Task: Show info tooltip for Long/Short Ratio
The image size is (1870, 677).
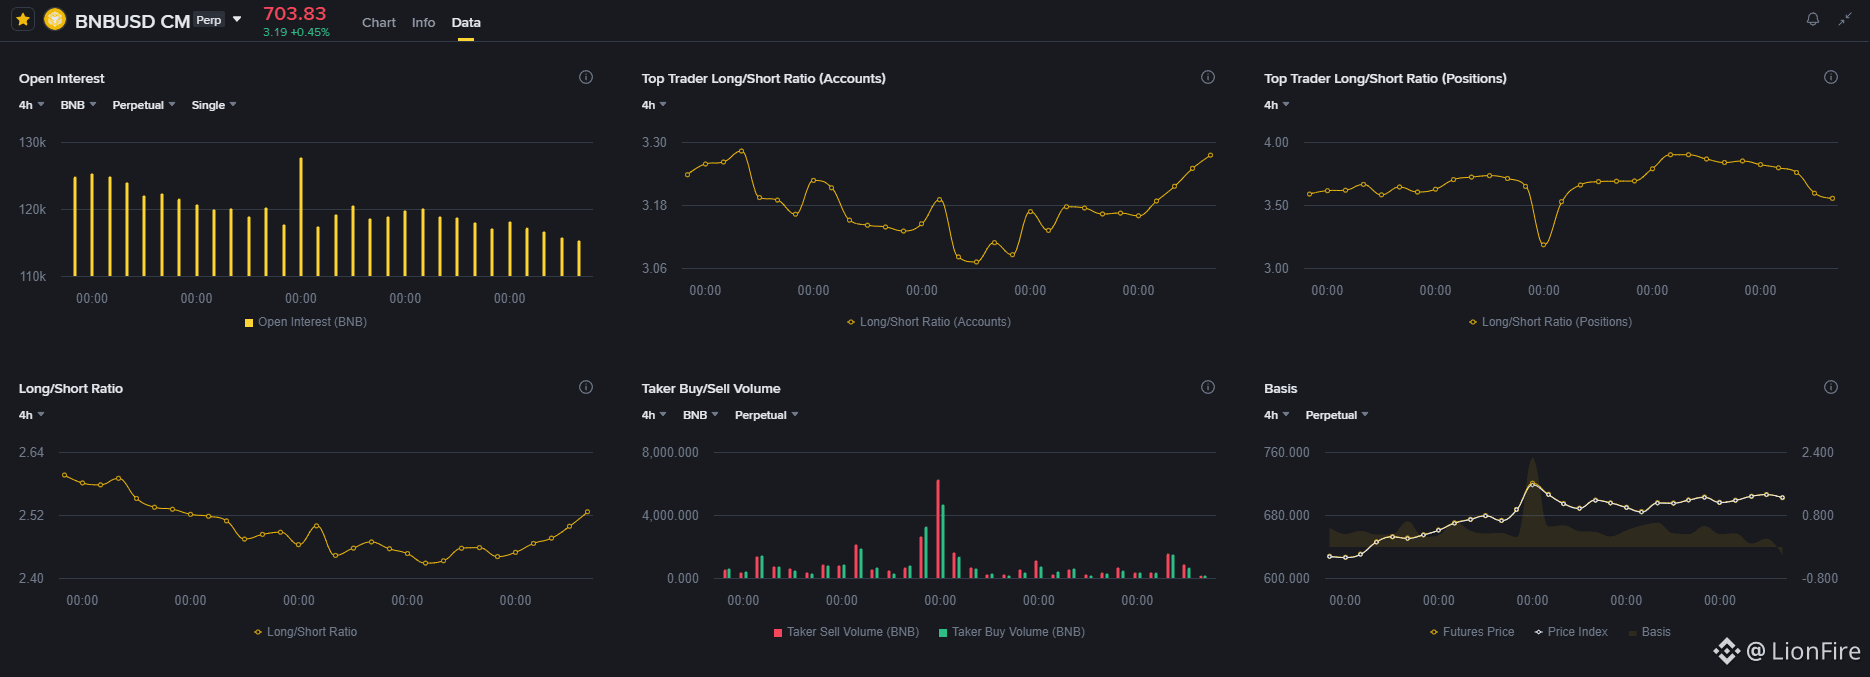Action: click(586, 387)
